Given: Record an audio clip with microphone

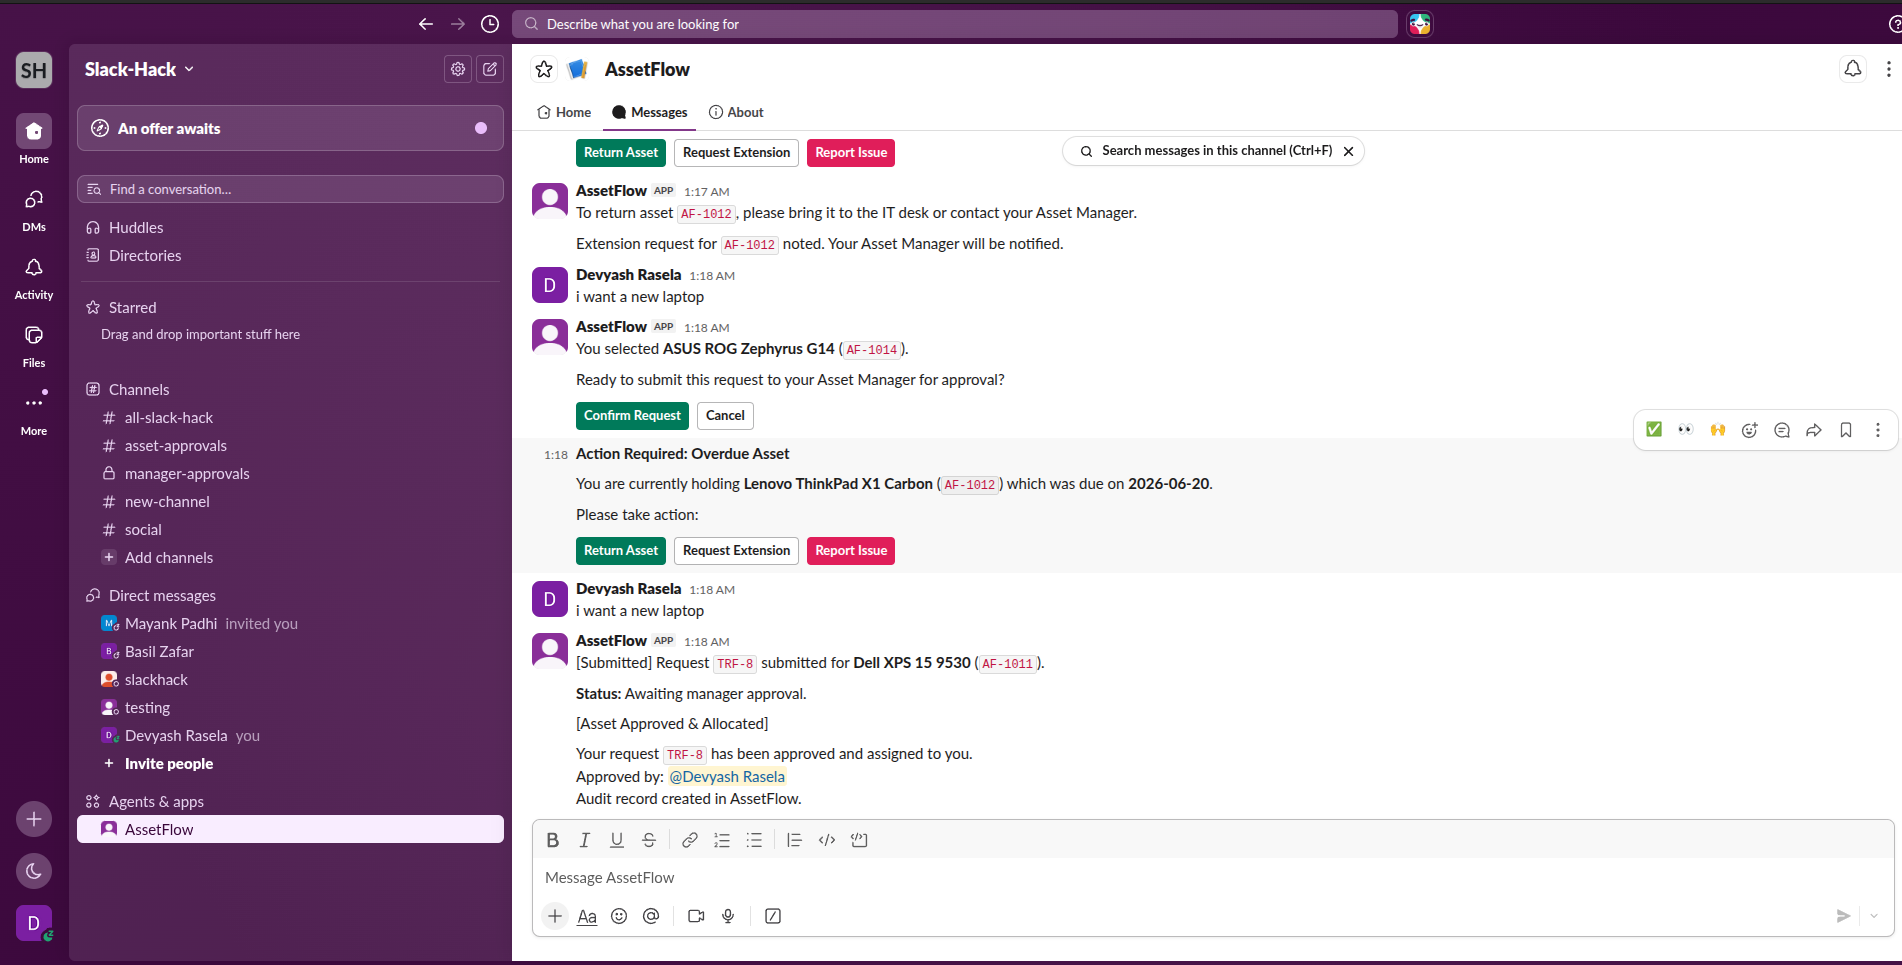Looking at the screenshot, I should [x=728, y=916].
